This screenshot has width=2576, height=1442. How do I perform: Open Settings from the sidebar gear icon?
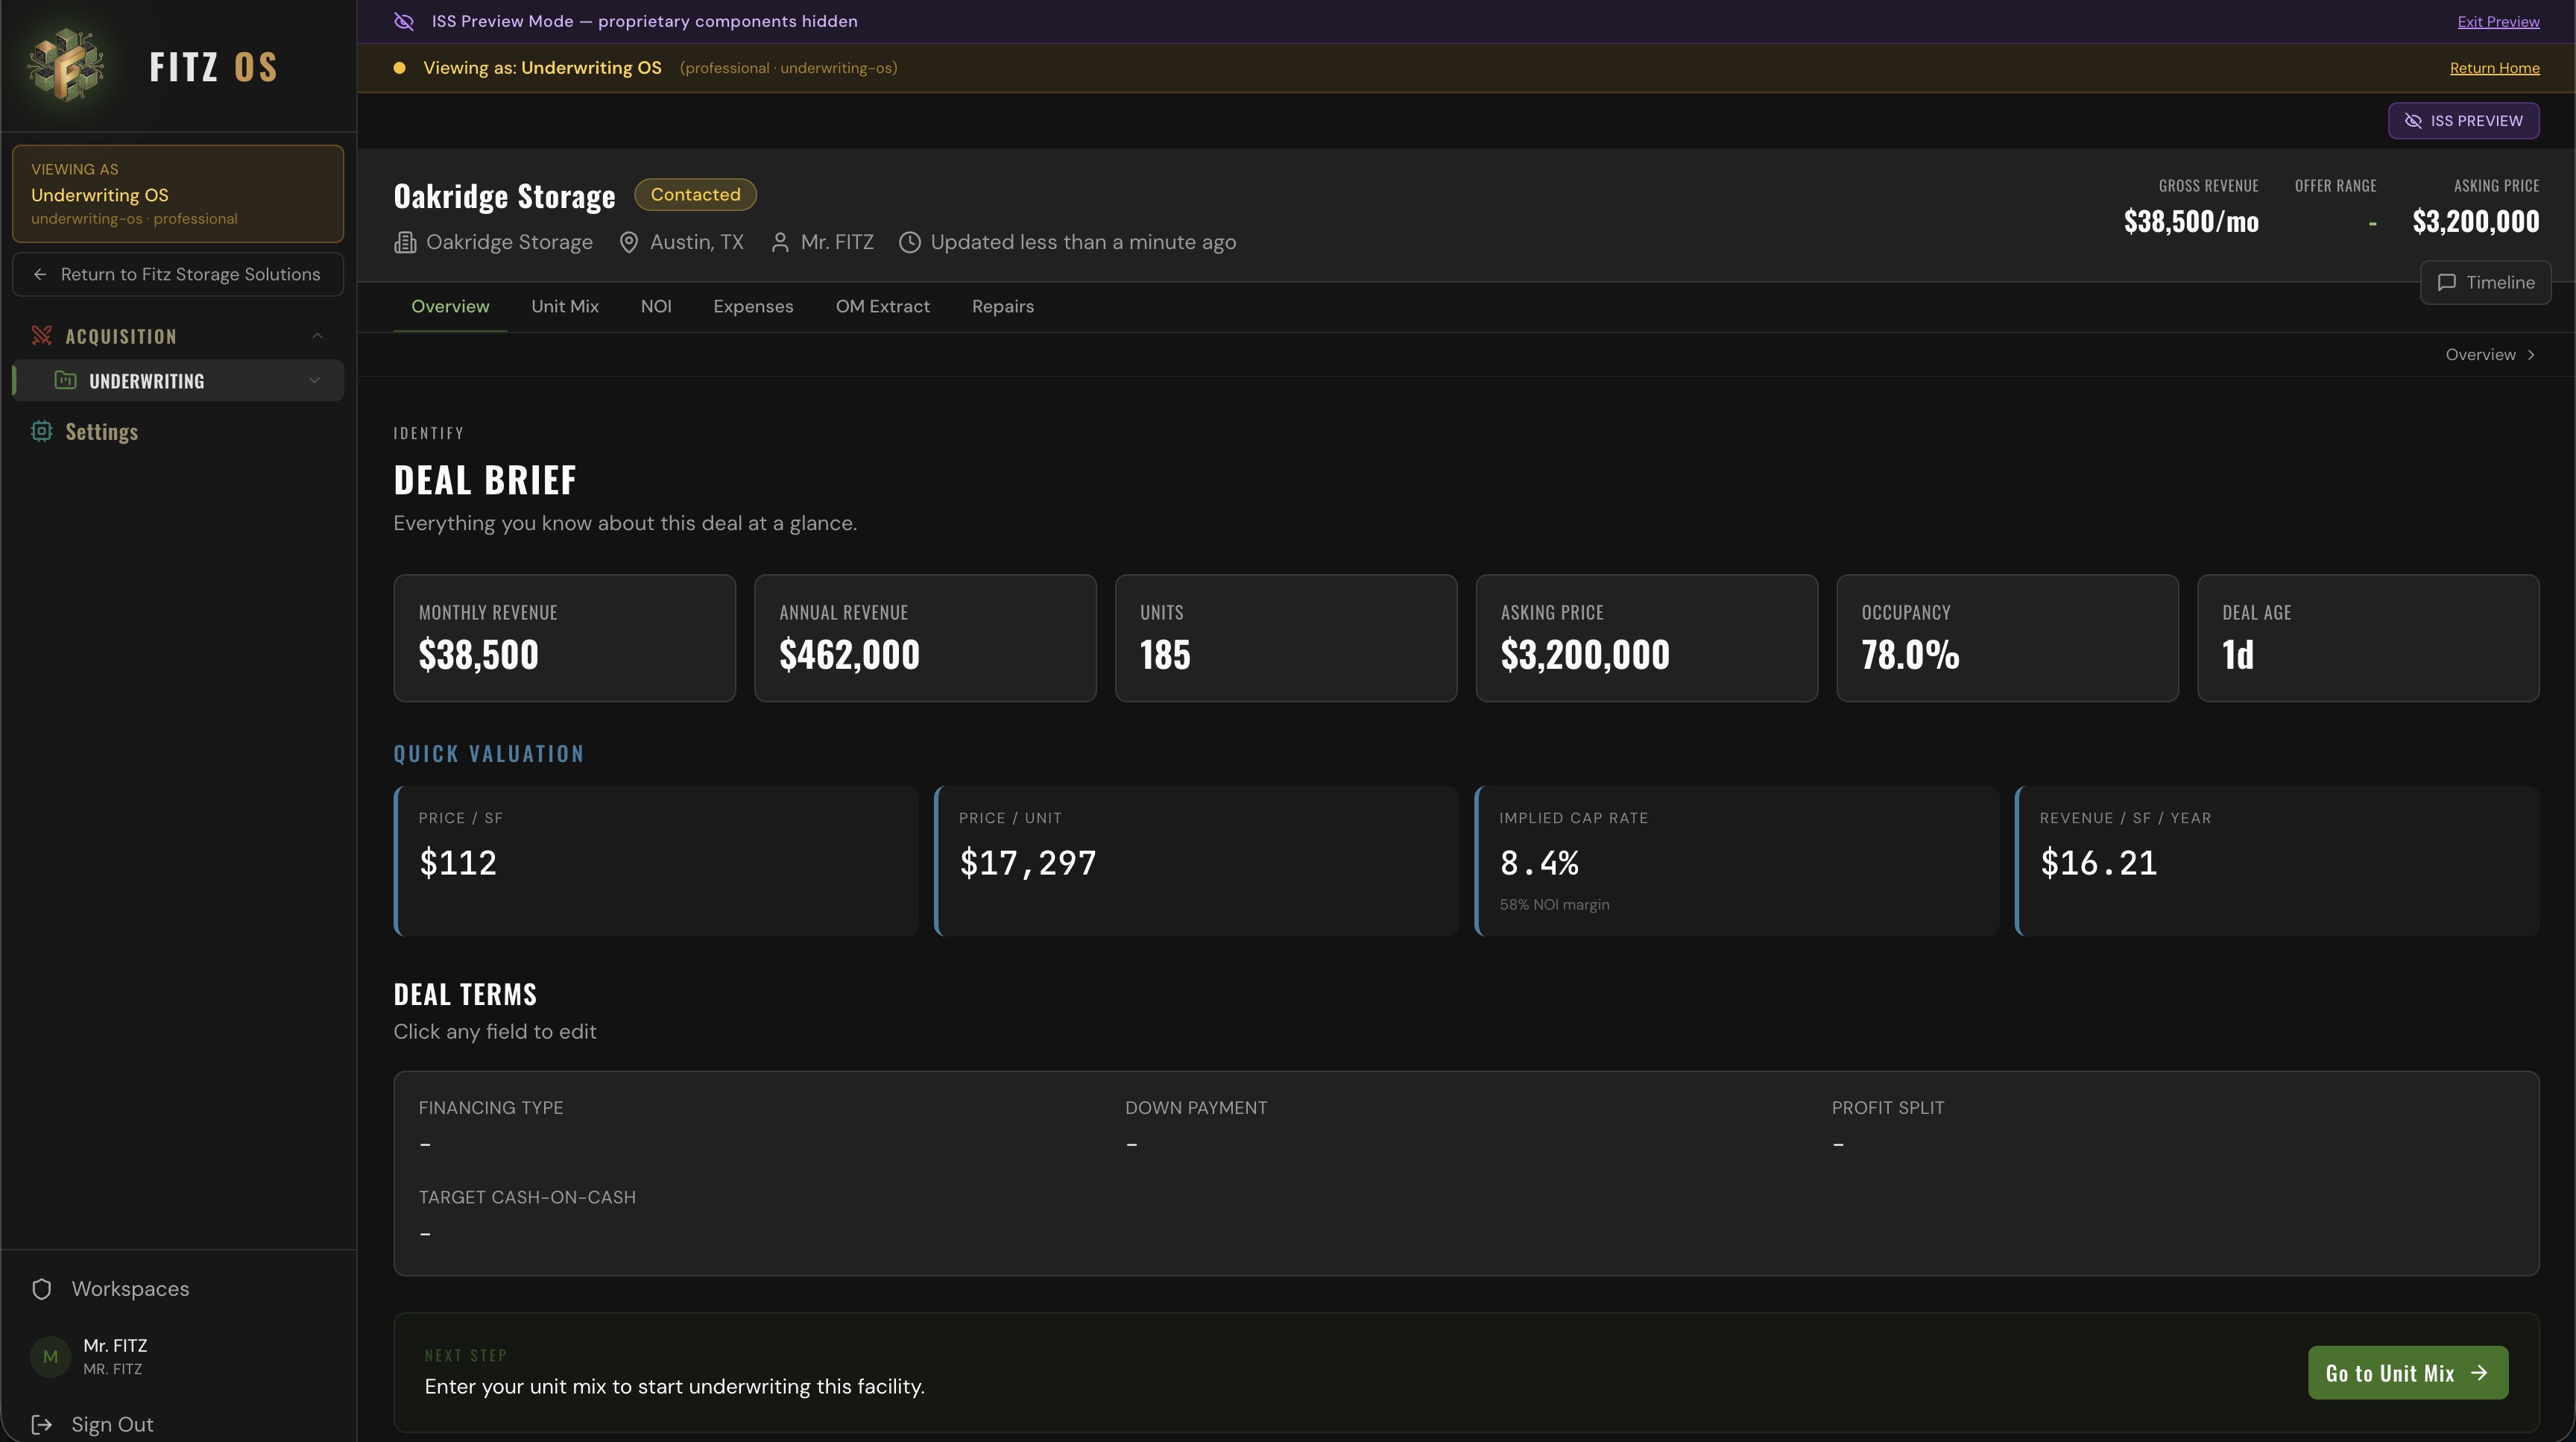(x=41, y=431)
